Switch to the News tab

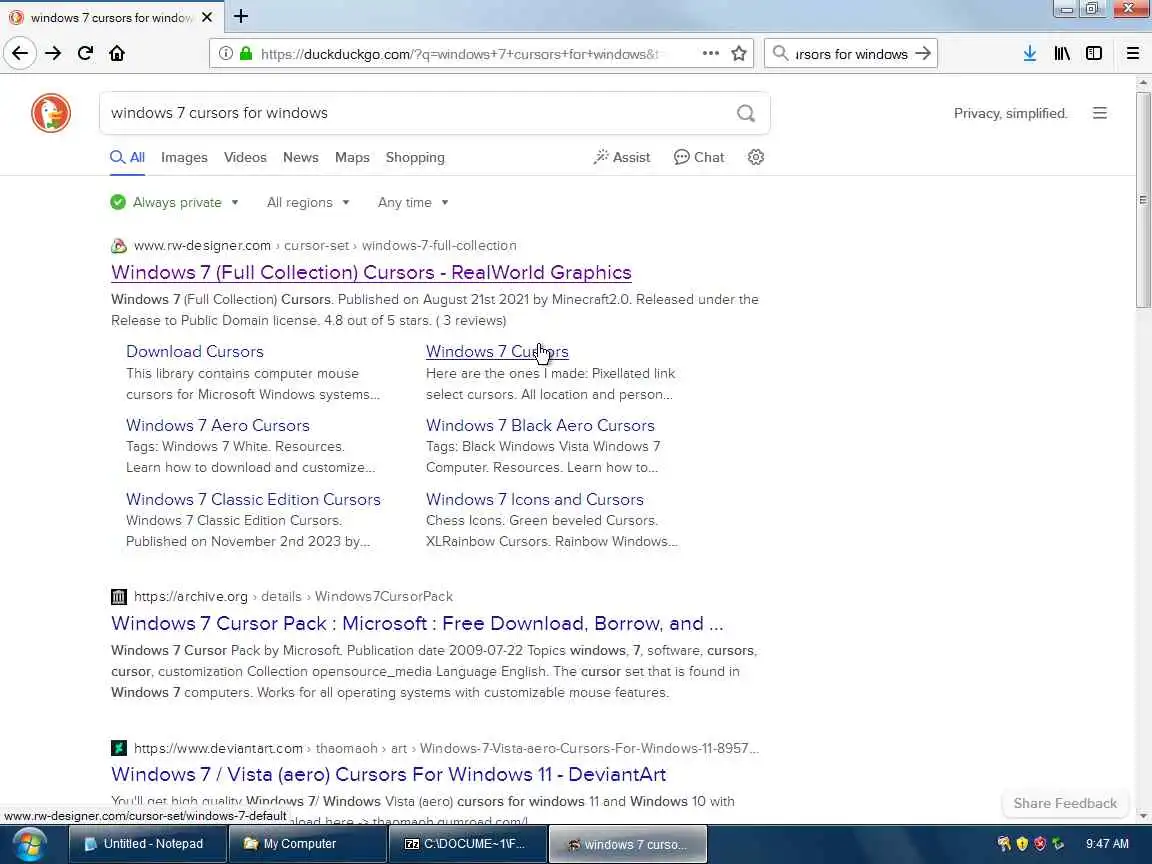click(x=300, y=157)
